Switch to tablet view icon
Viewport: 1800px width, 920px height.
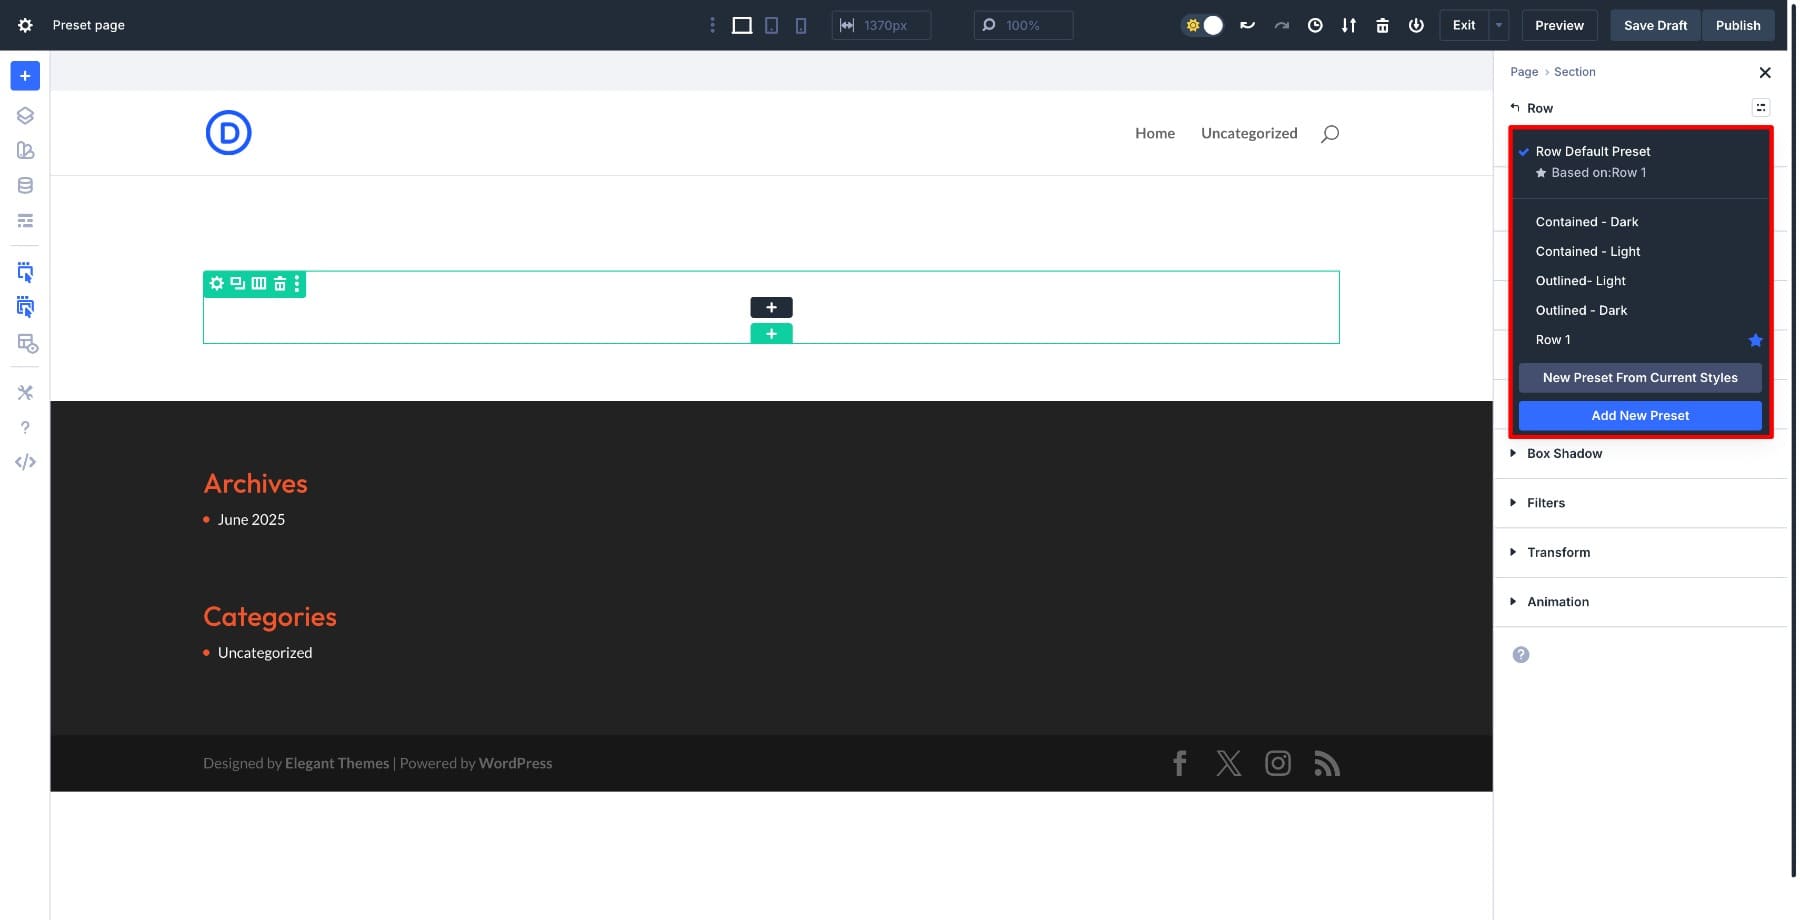click(771, 26)
